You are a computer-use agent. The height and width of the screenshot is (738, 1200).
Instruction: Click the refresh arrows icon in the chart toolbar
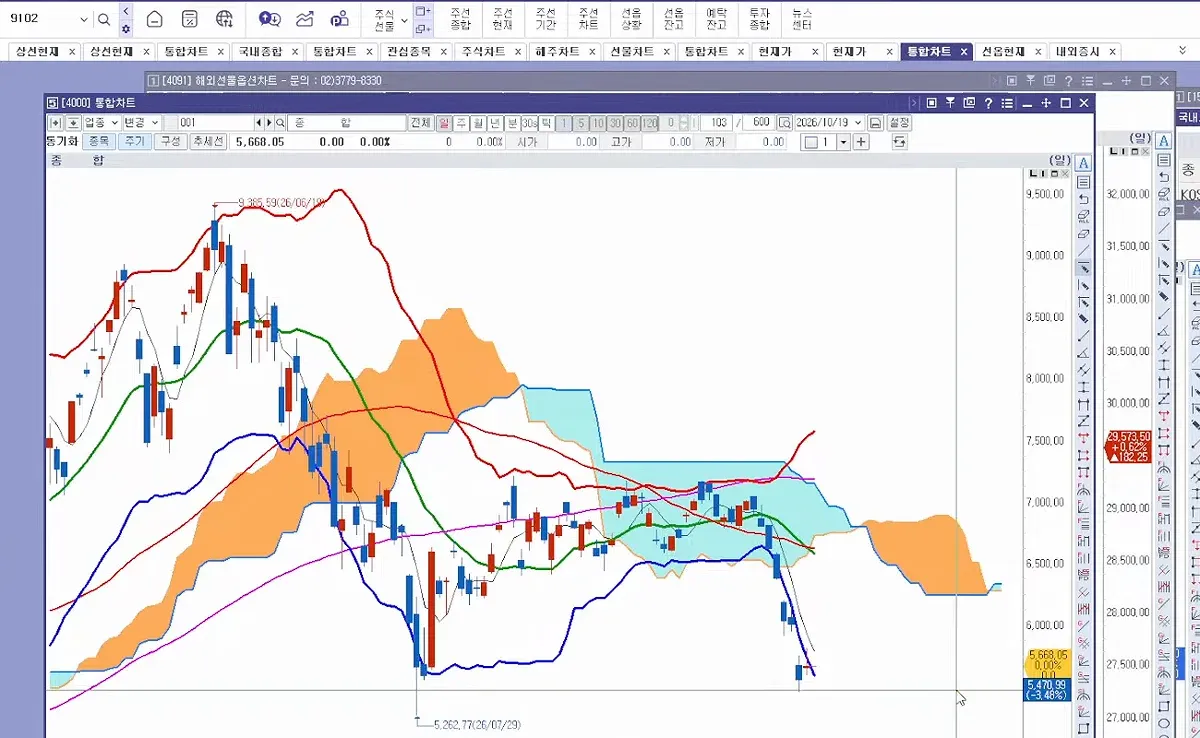point(899,142)
